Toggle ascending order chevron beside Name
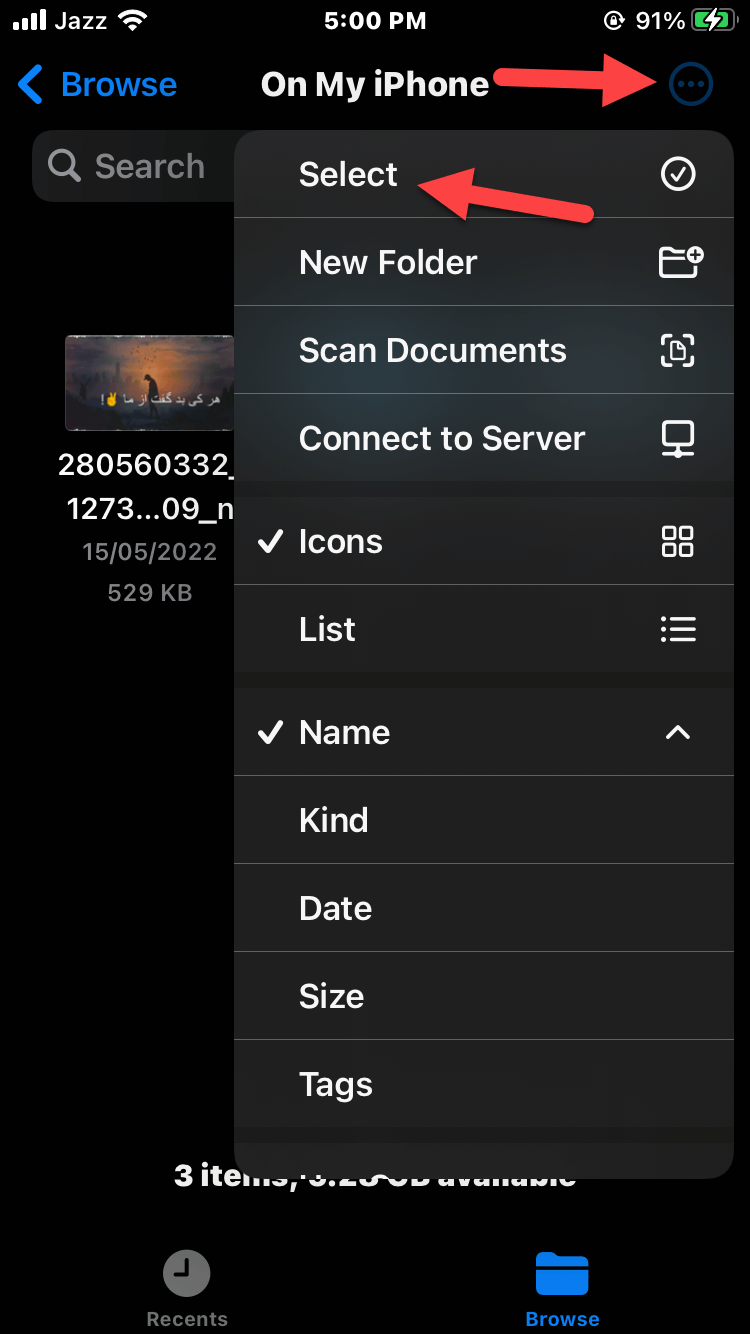This screenshot has width=750, height=1334. coord(678,733)
